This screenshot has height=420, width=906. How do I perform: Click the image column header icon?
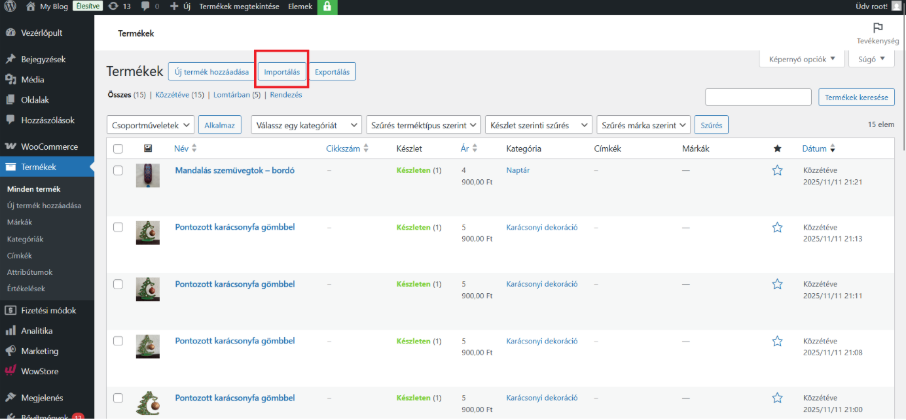(148, 149)
